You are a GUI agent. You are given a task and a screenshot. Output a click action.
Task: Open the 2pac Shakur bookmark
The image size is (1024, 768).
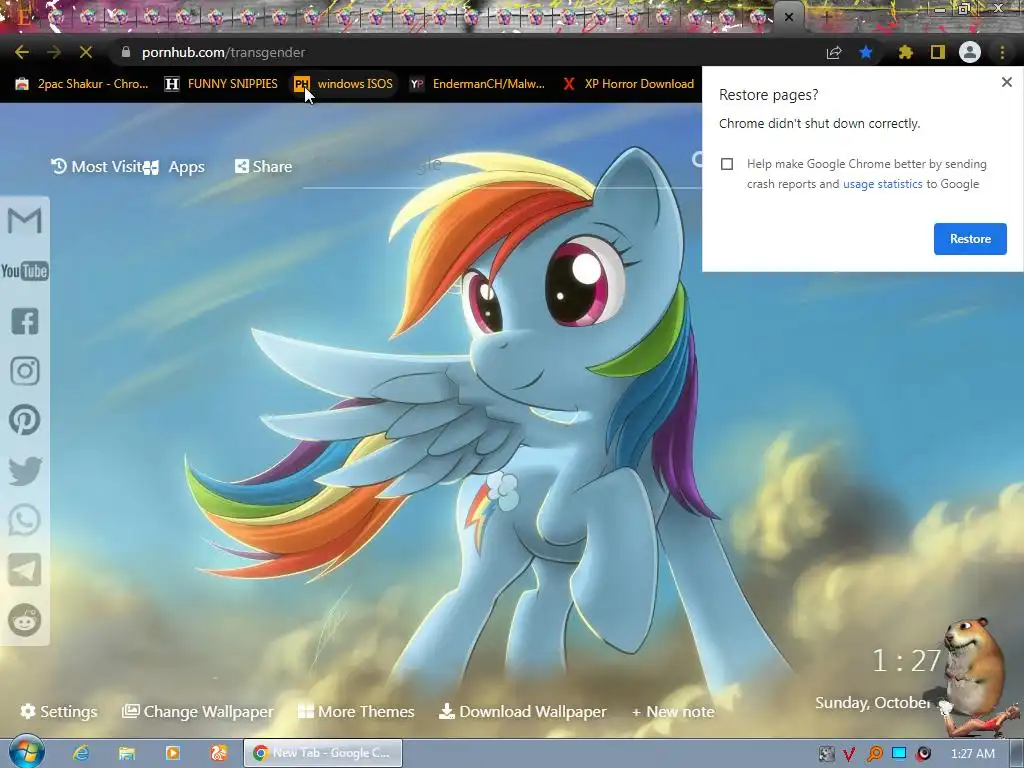(x=82, y=84)
